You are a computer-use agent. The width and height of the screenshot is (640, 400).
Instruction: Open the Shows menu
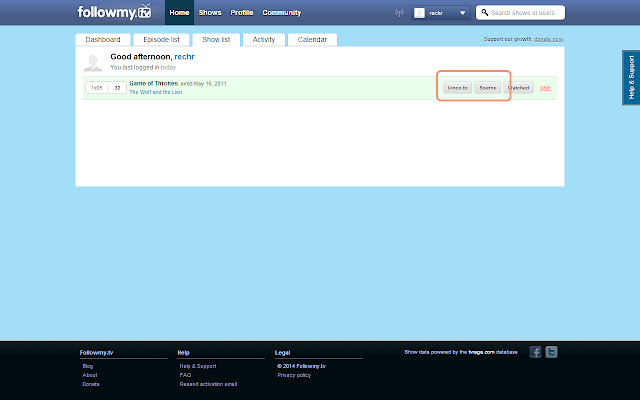210,13
